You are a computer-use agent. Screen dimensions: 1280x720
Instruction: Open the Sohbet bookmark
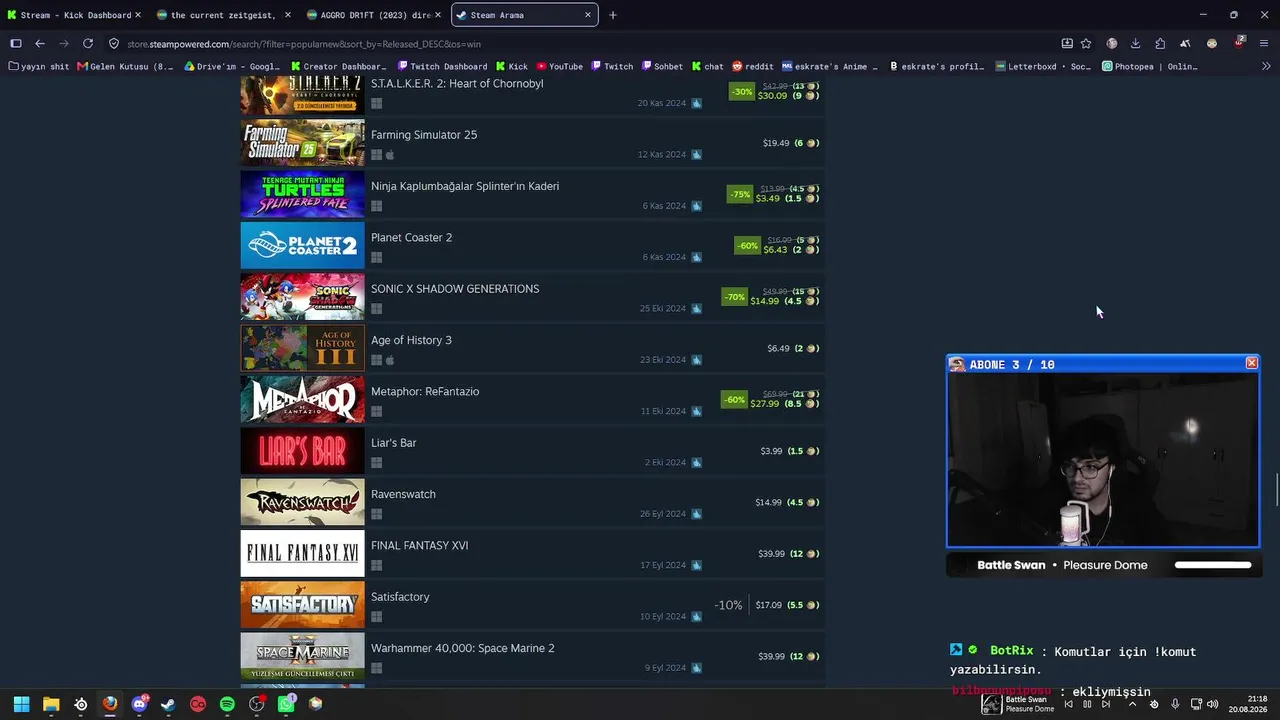click(662, 67)
